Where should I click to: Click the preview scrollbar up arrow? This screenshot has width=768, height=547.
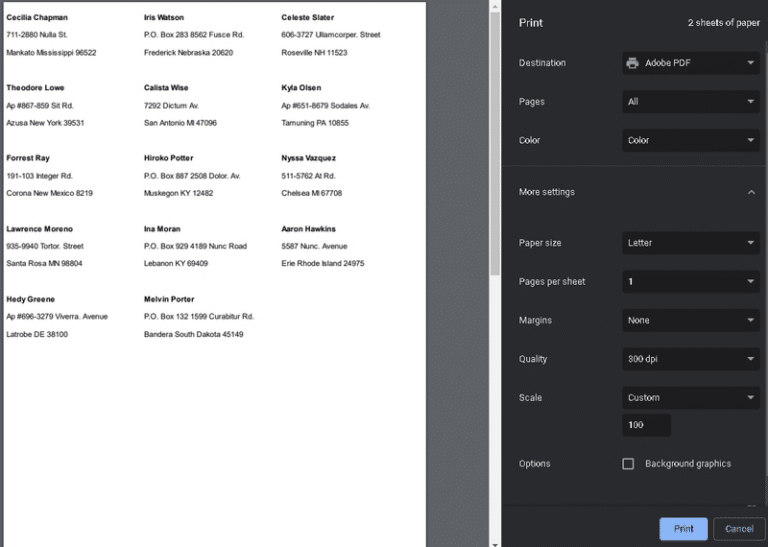click(x=495, y=6)
